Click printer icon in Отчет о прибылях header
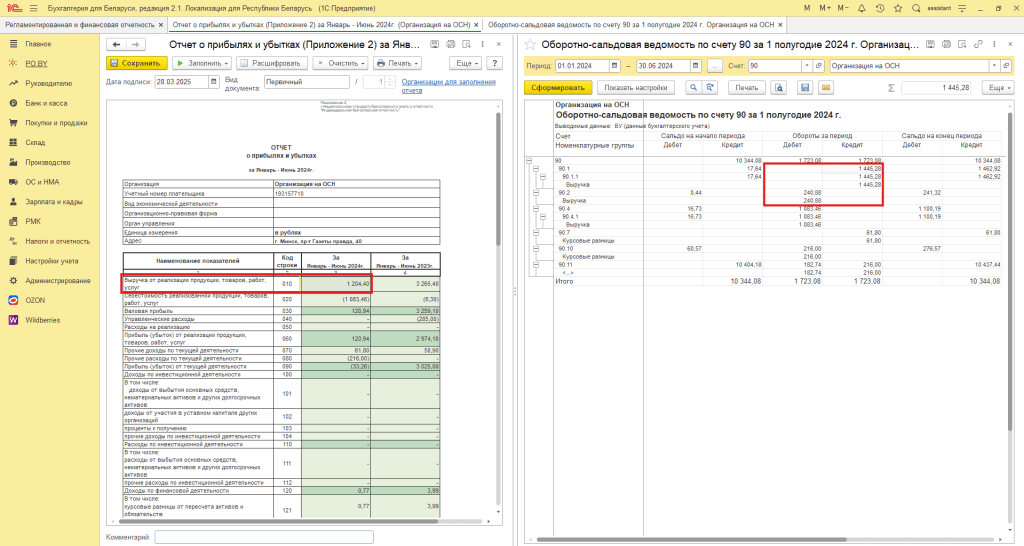This screenshot has width=1024, height=546. click(450, 44)
